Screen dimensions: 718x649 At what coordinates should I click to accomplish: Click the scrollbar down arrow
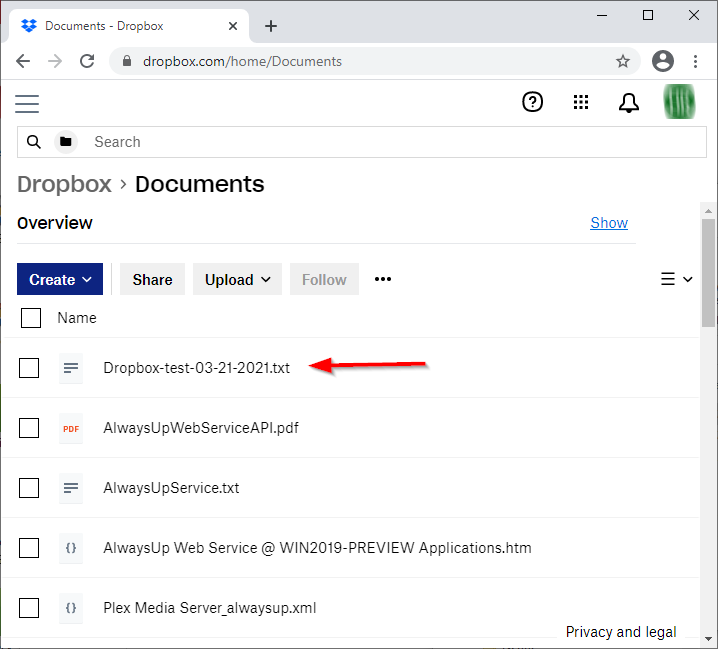708,638
